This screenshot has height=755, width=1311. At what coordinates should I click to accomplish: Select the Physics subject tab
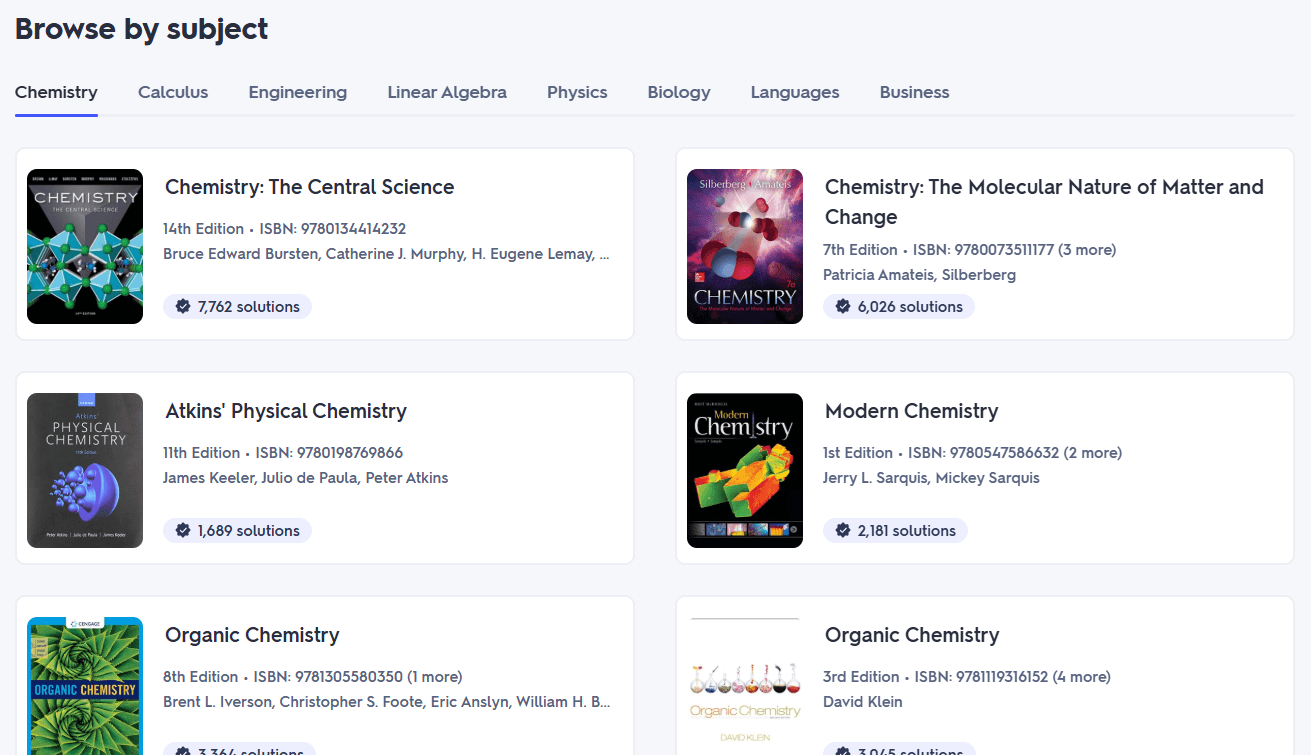577,92
